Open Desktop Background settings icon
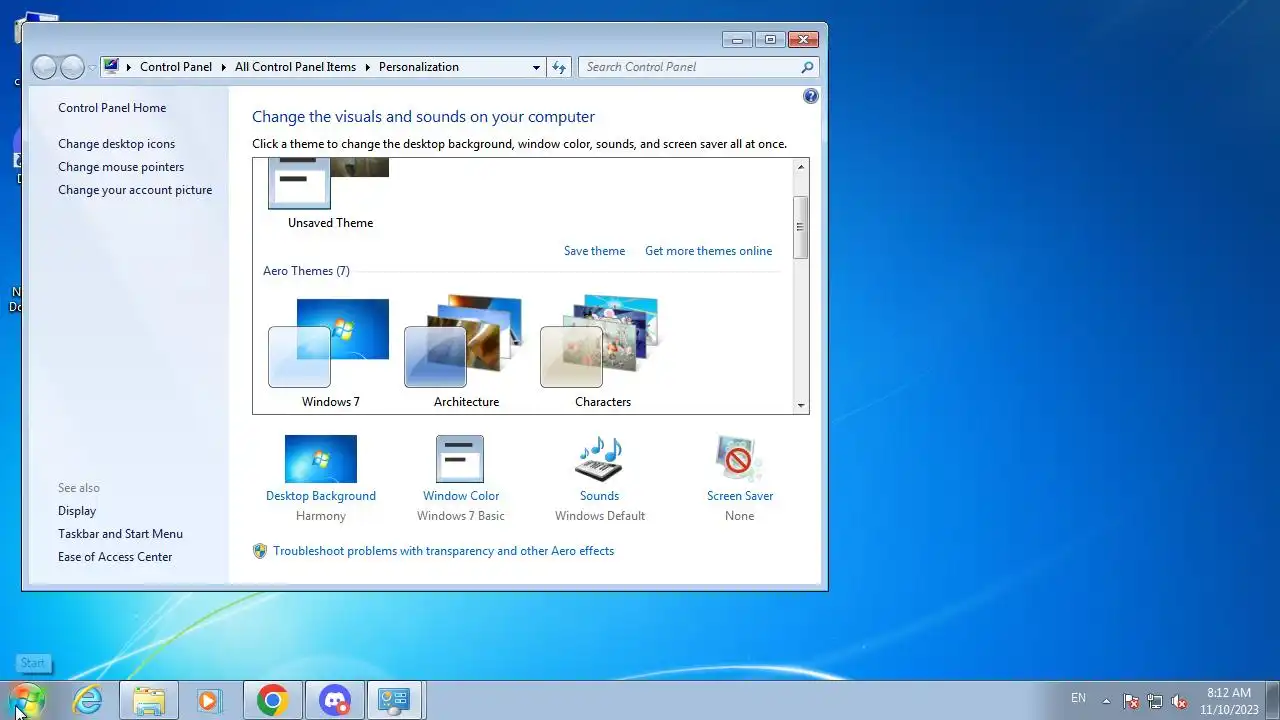This screenshot has height=720, width=1280. tap(321, 459)
